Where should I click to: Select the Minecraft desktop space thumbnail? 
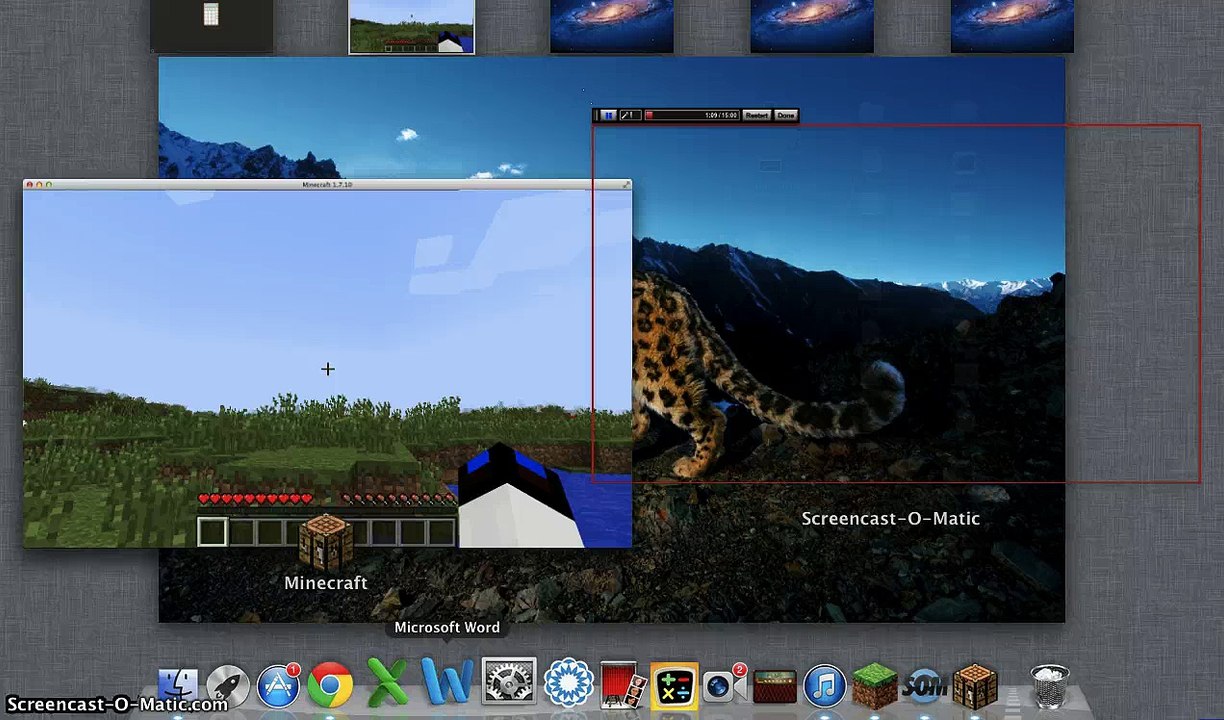click(412, 26)
